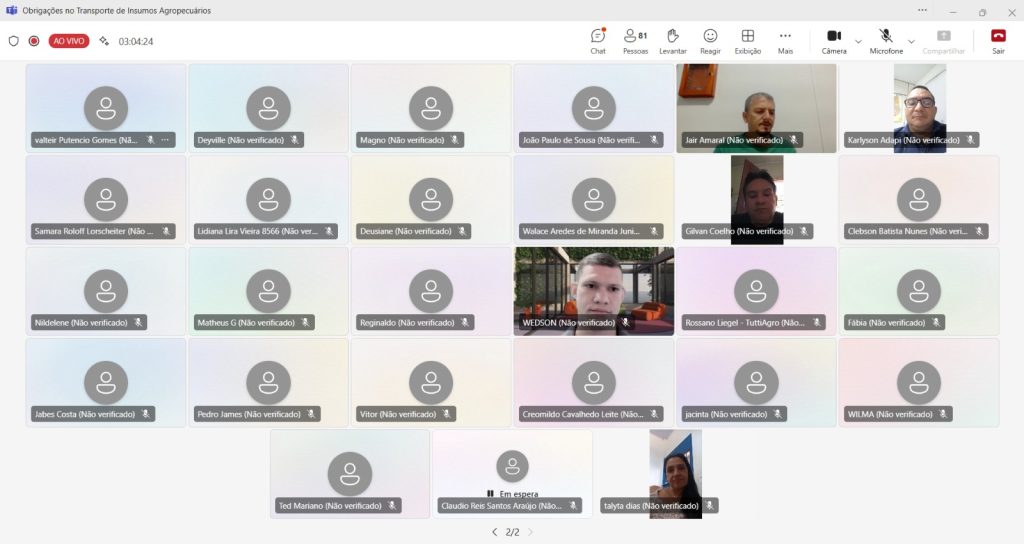Click the AO VIVO live badge

pyautogui.click(x=69, y=41)
